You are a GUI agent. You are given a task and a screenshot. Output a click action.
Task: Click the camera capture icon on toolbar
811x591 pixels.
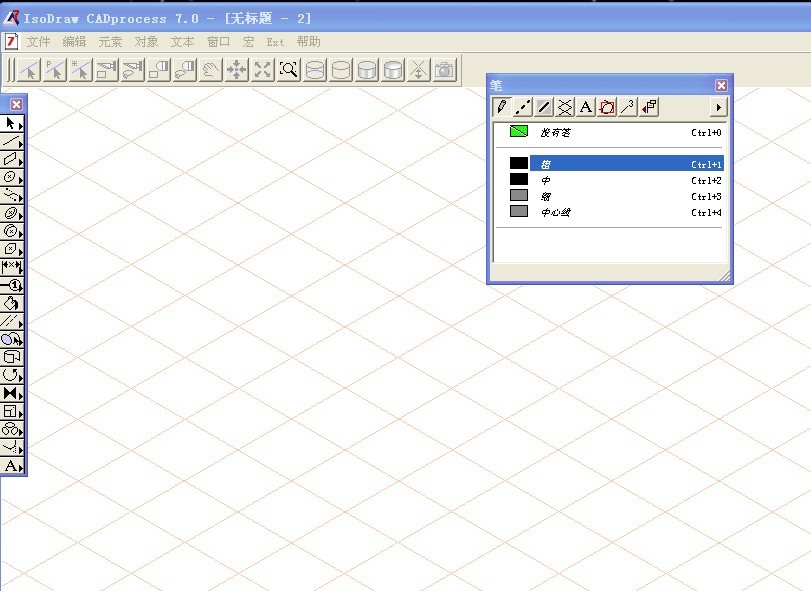coord(444,70)
